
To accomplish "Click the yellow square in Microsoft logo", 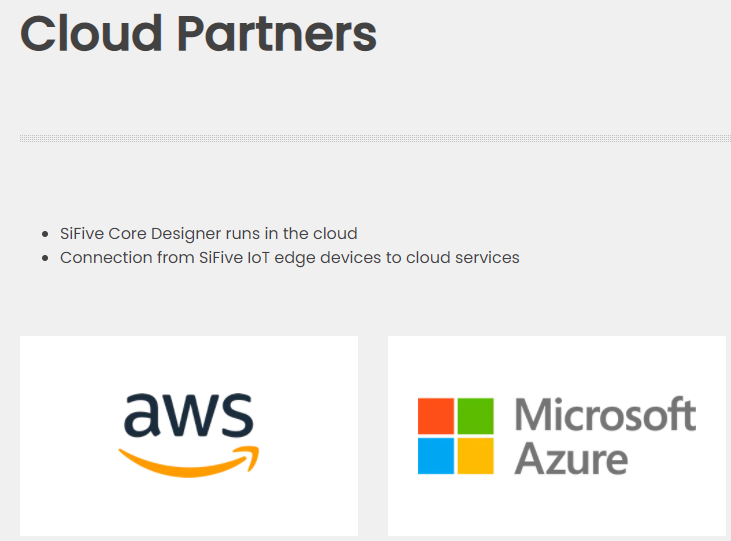I will [x=476, y=456].
